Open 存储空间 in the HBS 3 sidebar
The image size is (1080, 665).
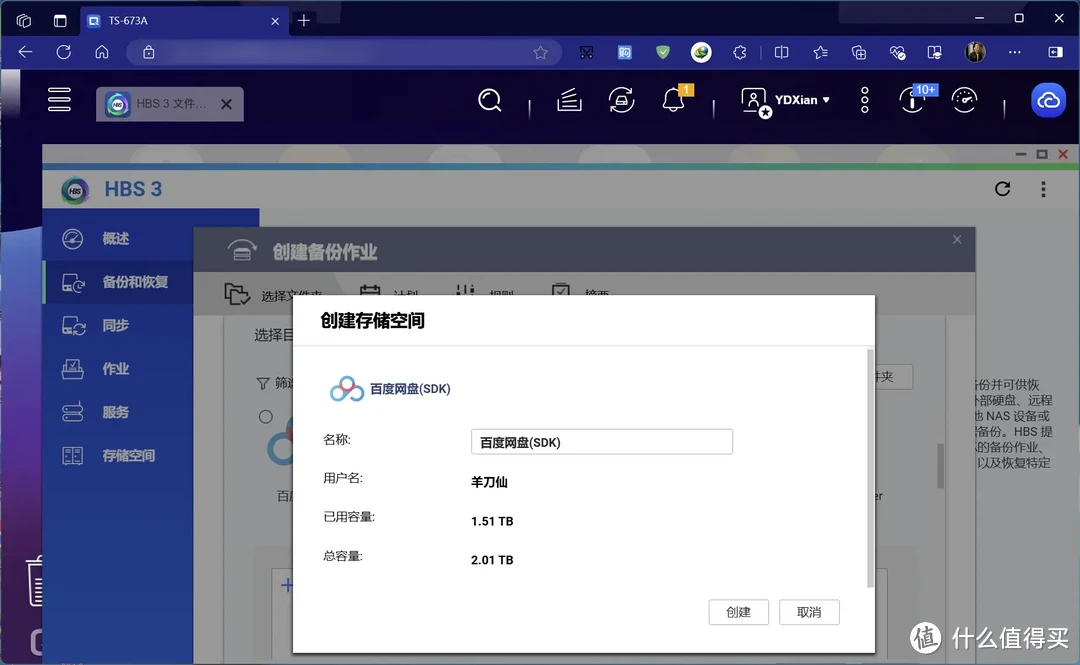(x=115, y=455)
